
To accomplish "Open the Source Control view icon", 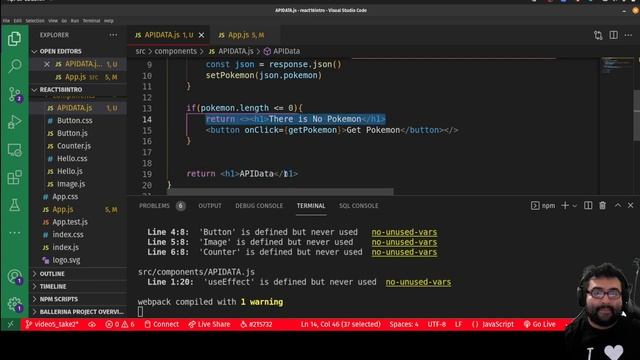I will (x=15, y=94).
